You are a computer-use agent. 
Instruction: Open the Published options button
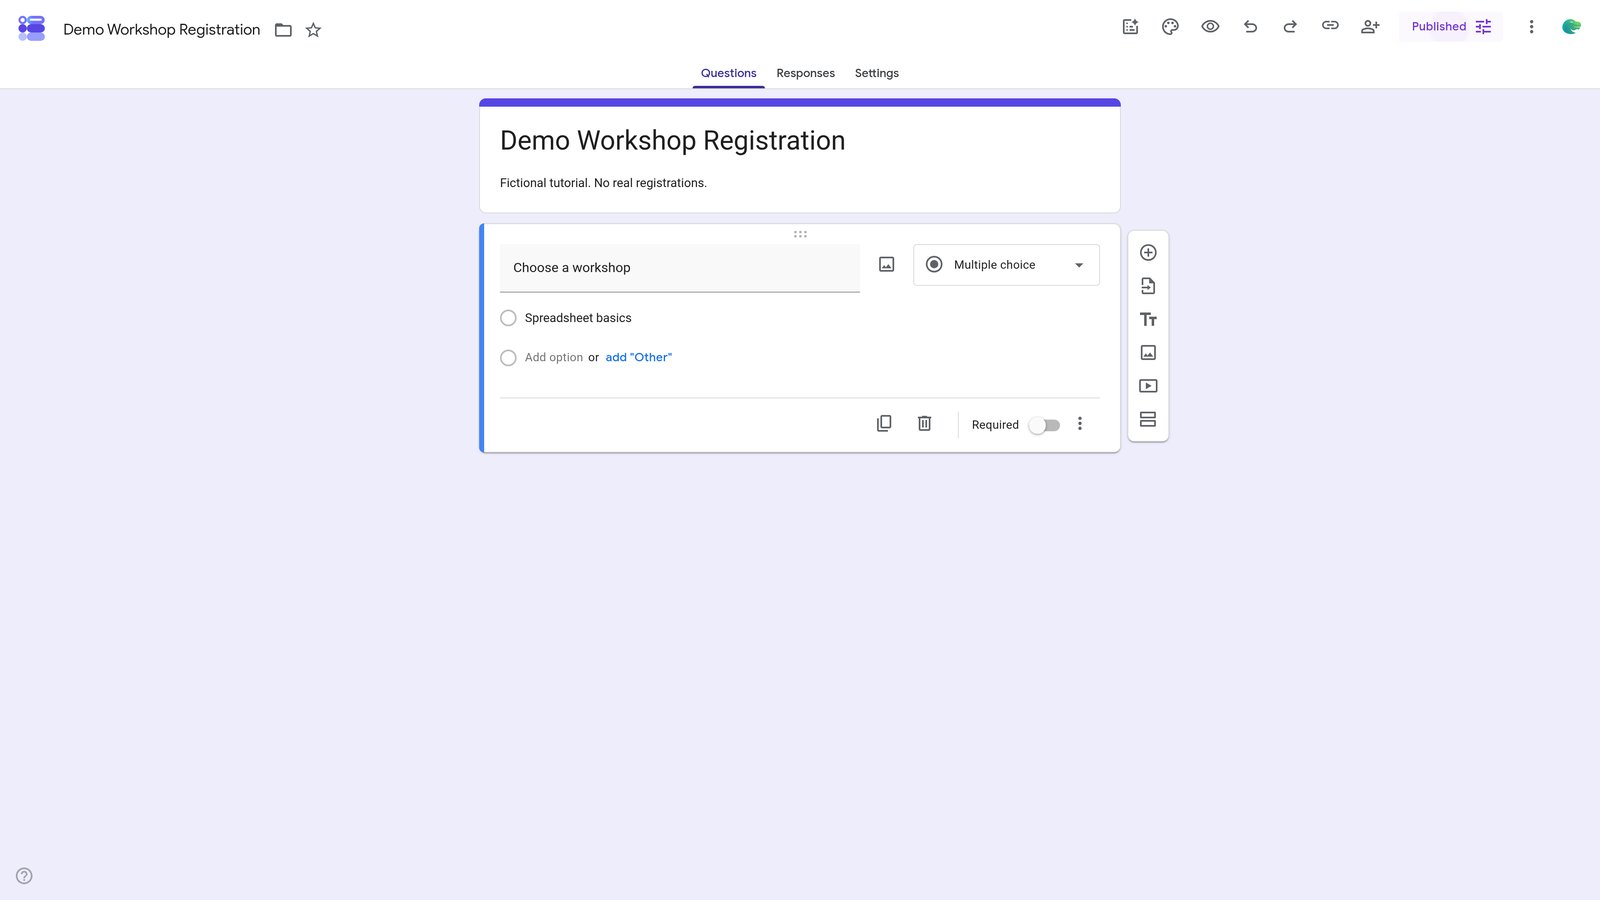(1451, 27)
